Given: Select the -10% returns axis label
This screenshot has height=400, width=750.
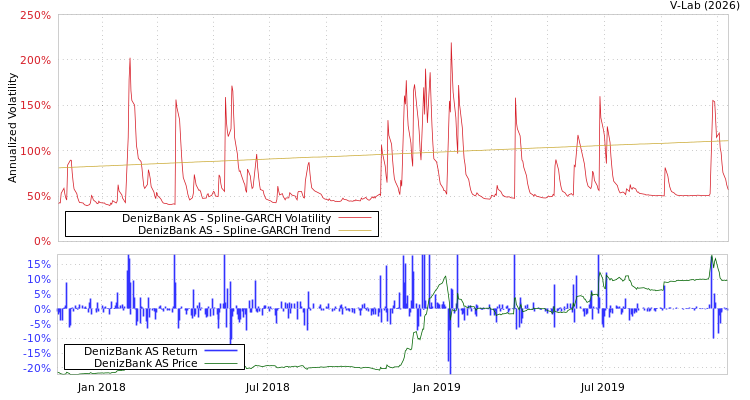Looking at the screenshot, I should [37, 339].
